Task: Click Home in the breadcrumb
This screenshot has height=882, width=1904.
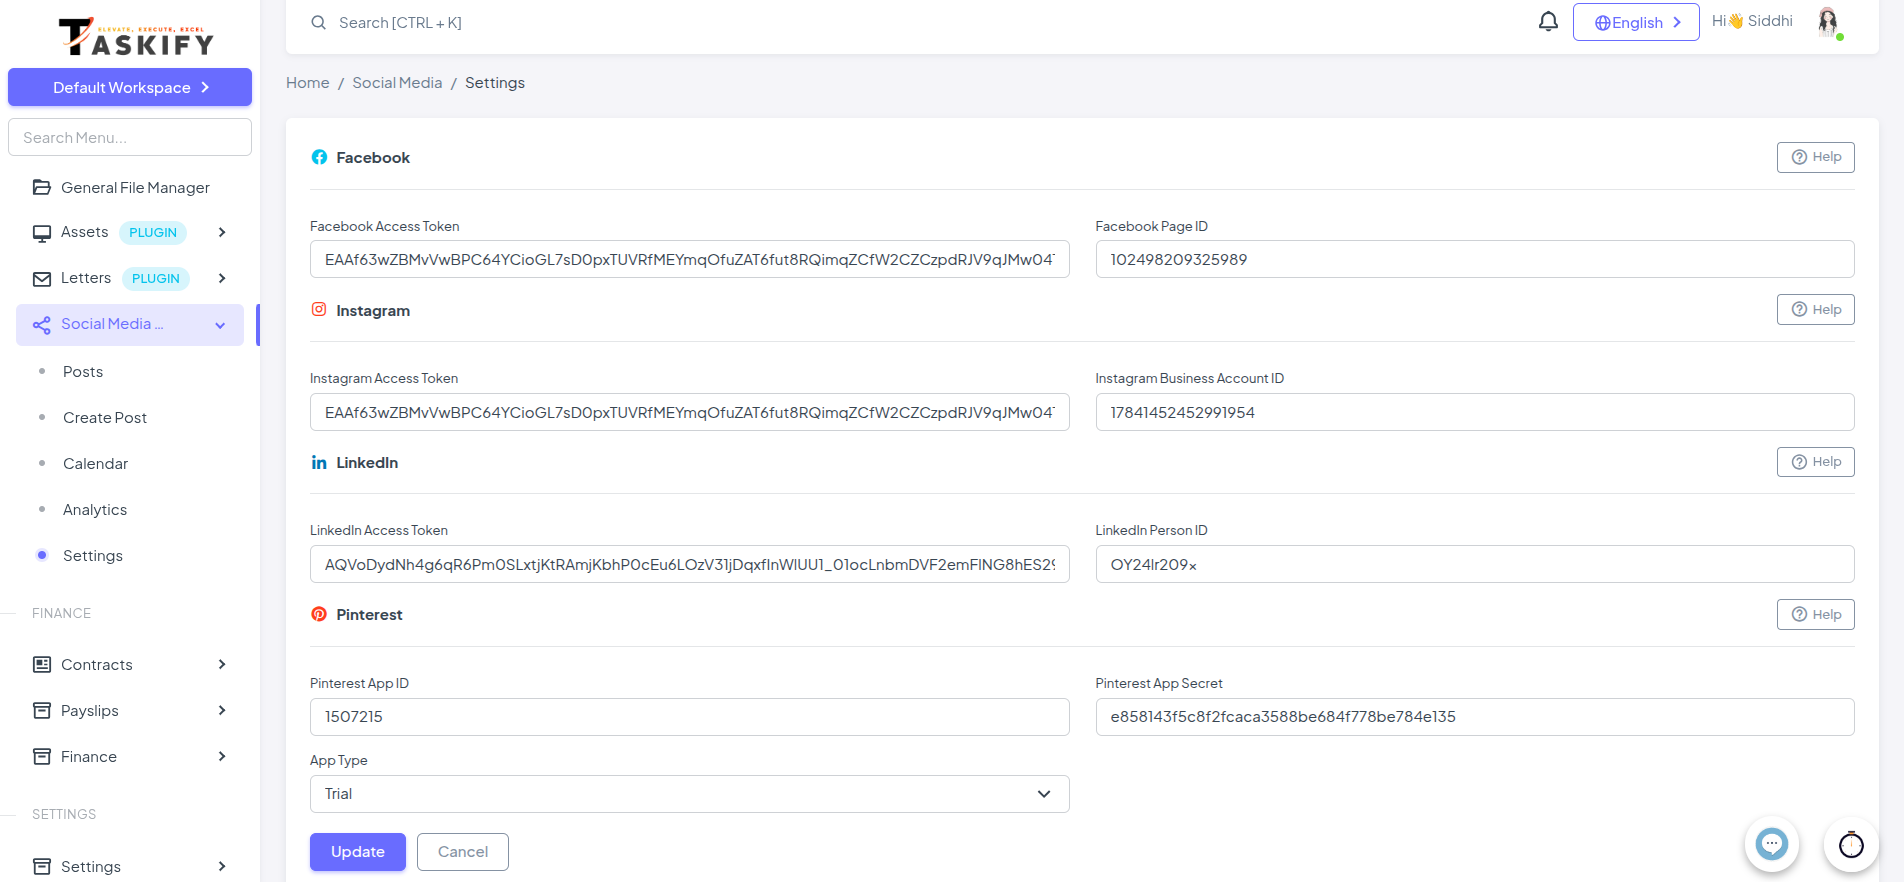Action: point(307,83)
